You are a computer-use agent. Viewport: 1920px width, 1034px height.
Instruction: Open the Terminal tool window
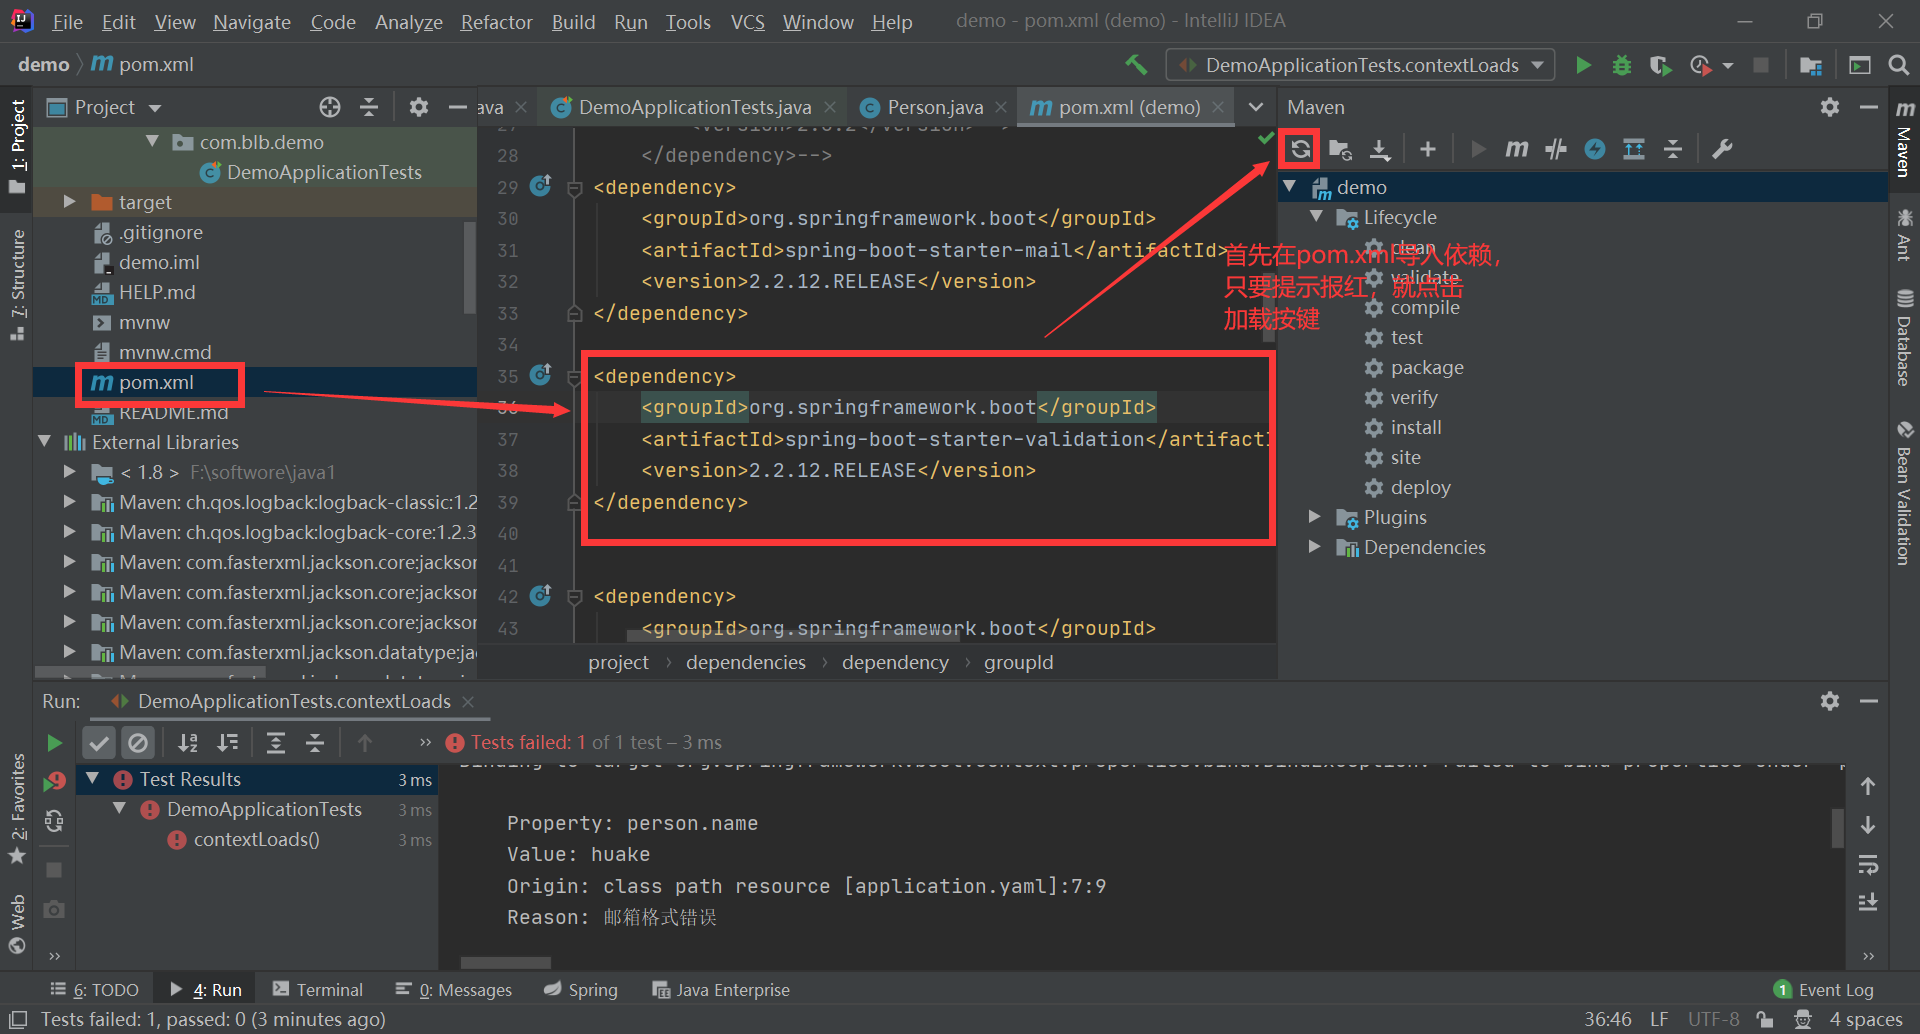coord(318,989)
